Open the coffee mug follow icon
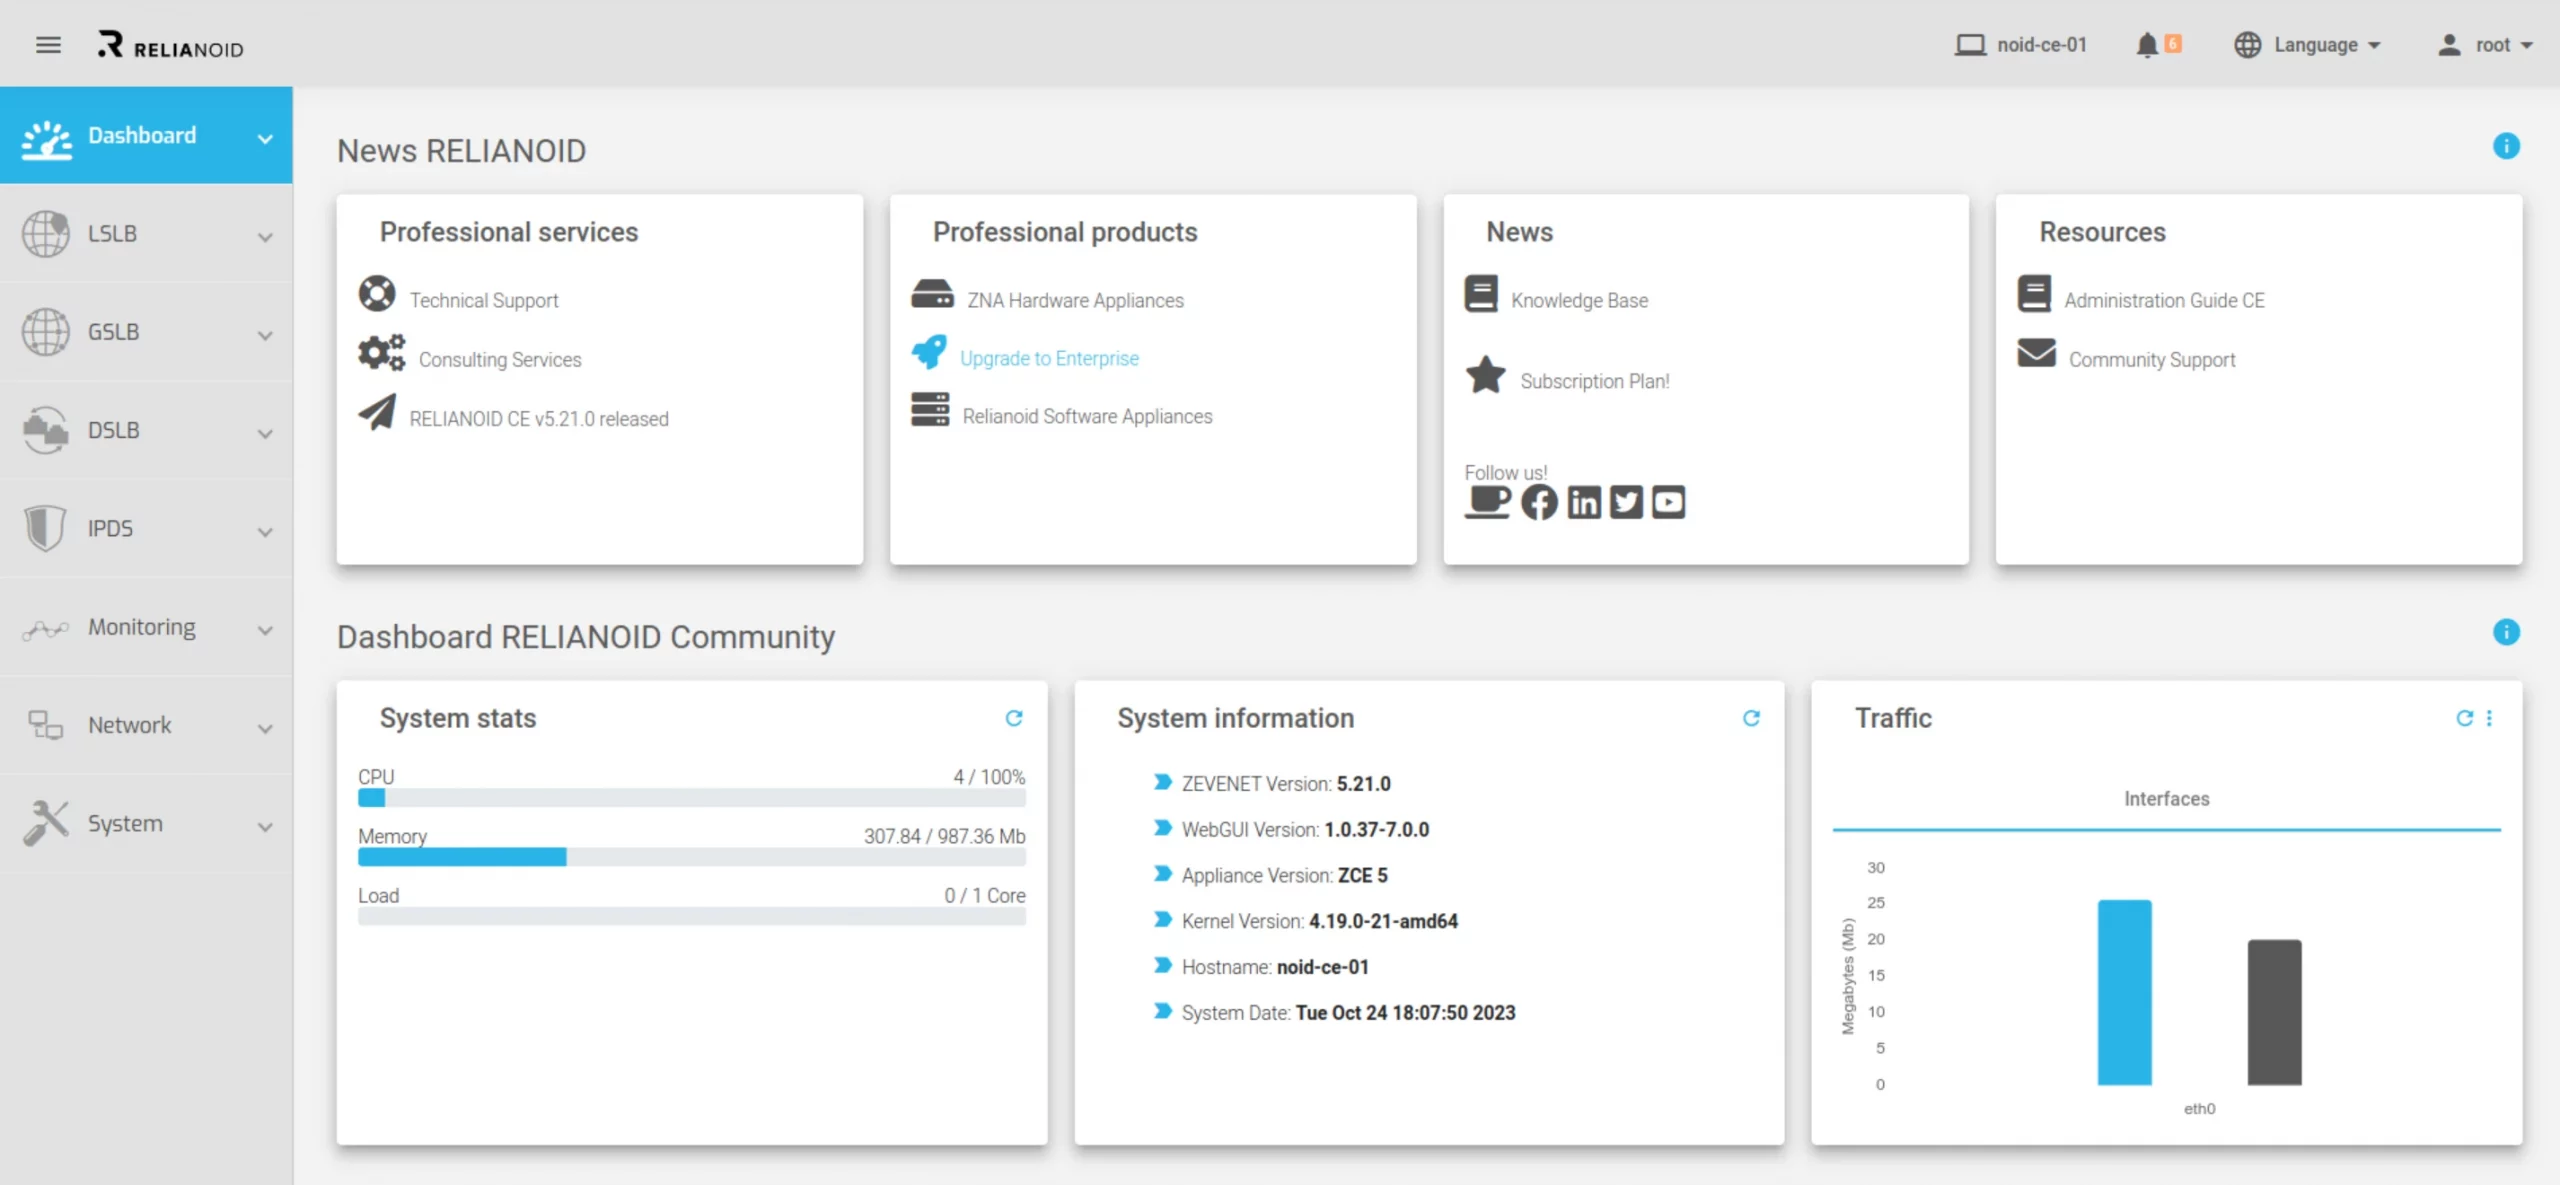Viewport: 2560px width, 1185px height. [x=1488, y=502]
